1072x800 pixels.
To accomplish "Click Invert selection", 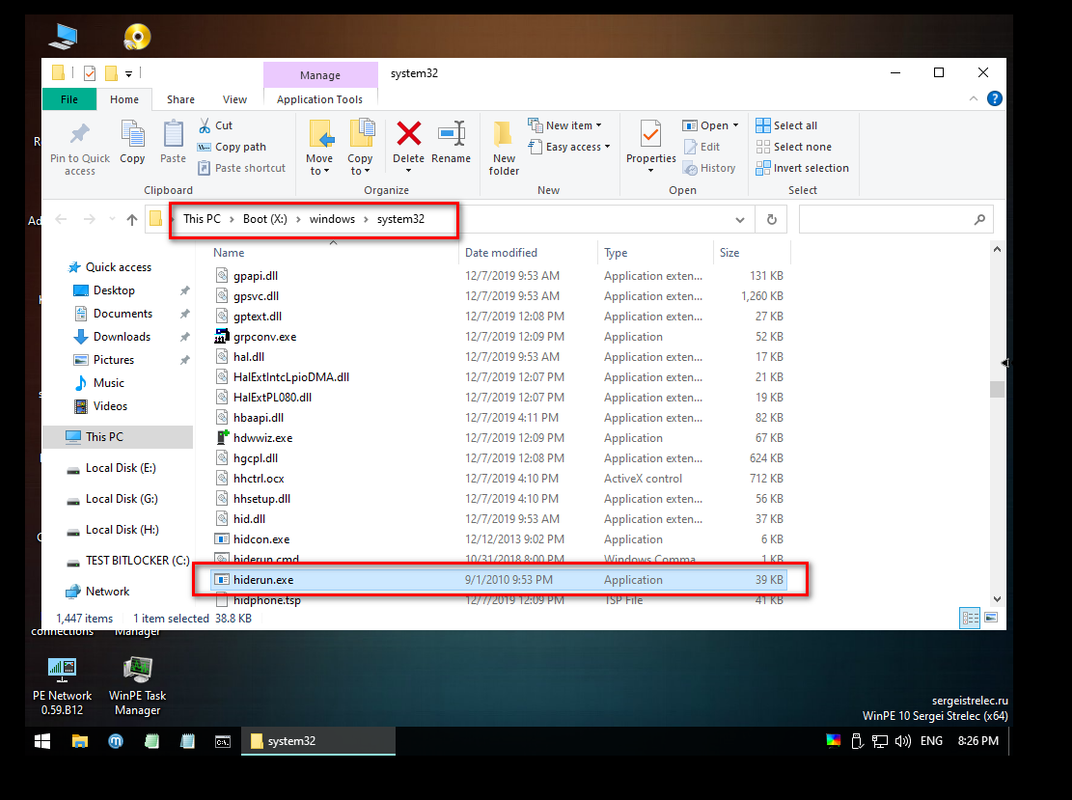I will (802, 168).
